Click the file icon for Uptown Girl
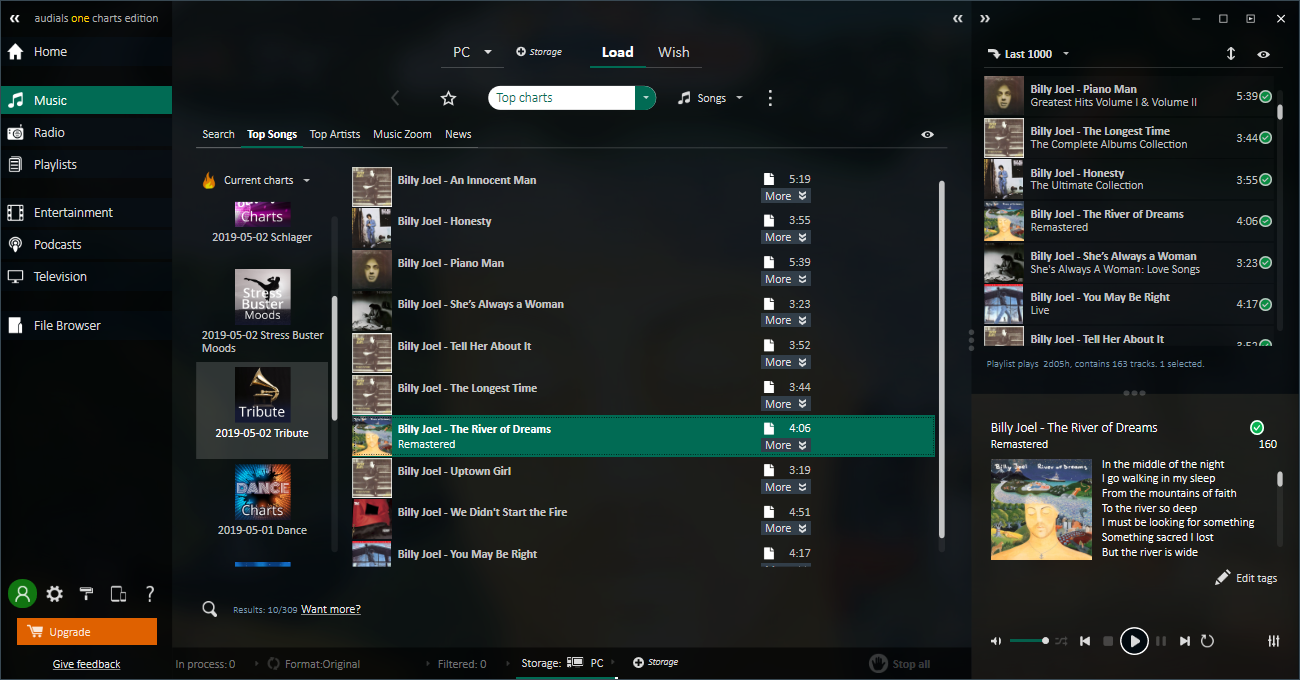Viewport: 1300px width, 680px height. point(769,471)
